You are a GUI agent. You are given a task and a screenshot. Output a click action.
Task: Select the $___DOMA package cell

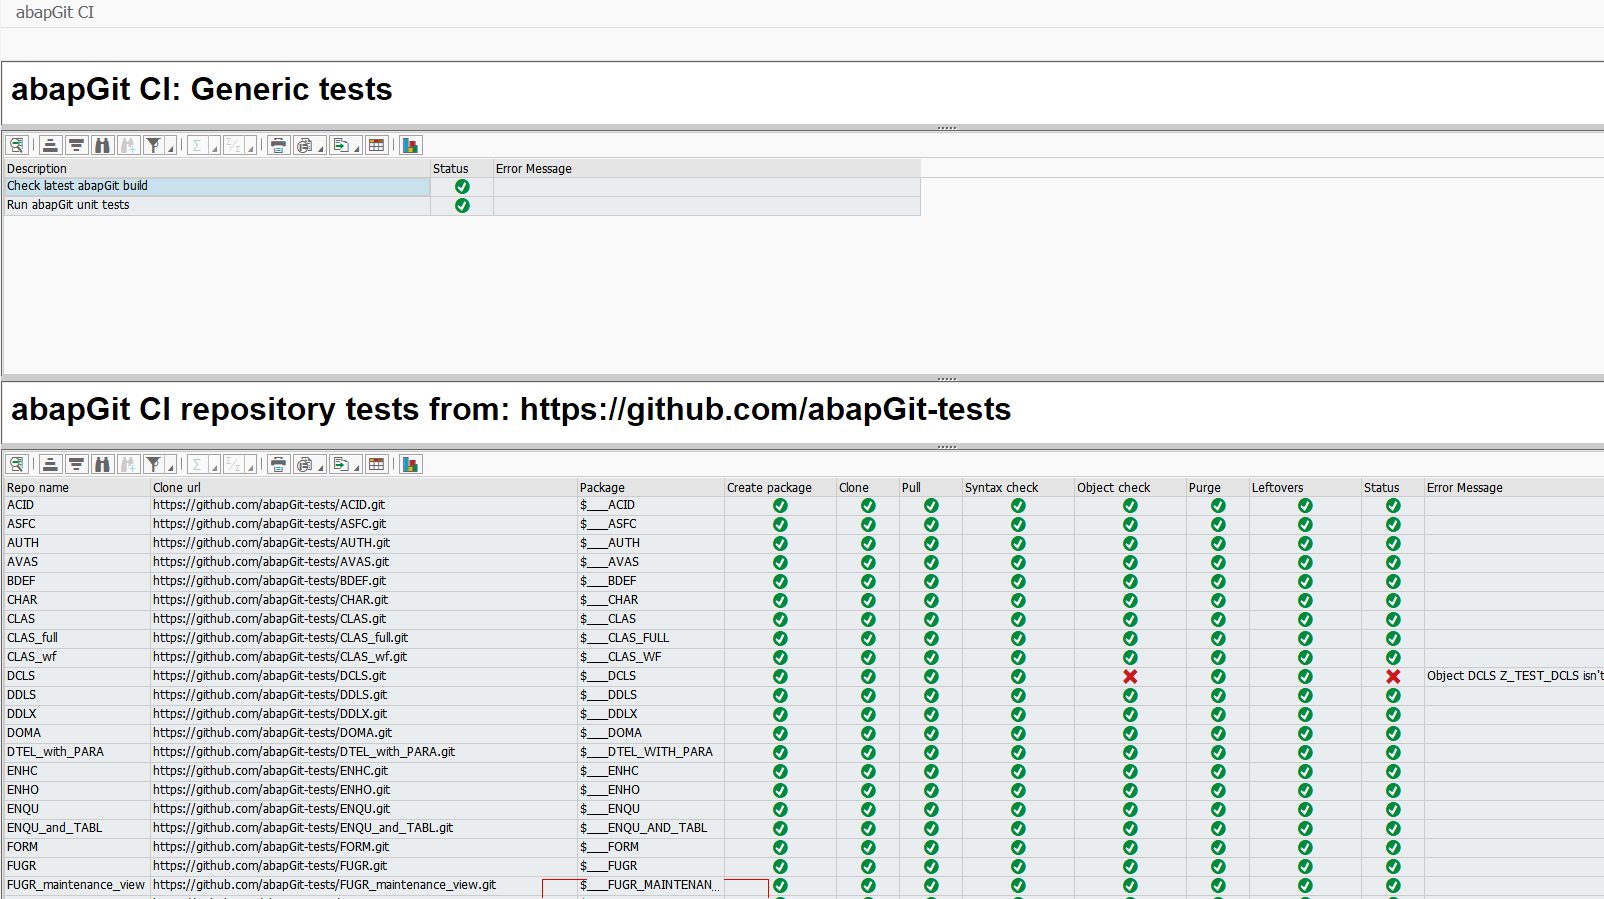pyautogui.click(x=651, y=734)
